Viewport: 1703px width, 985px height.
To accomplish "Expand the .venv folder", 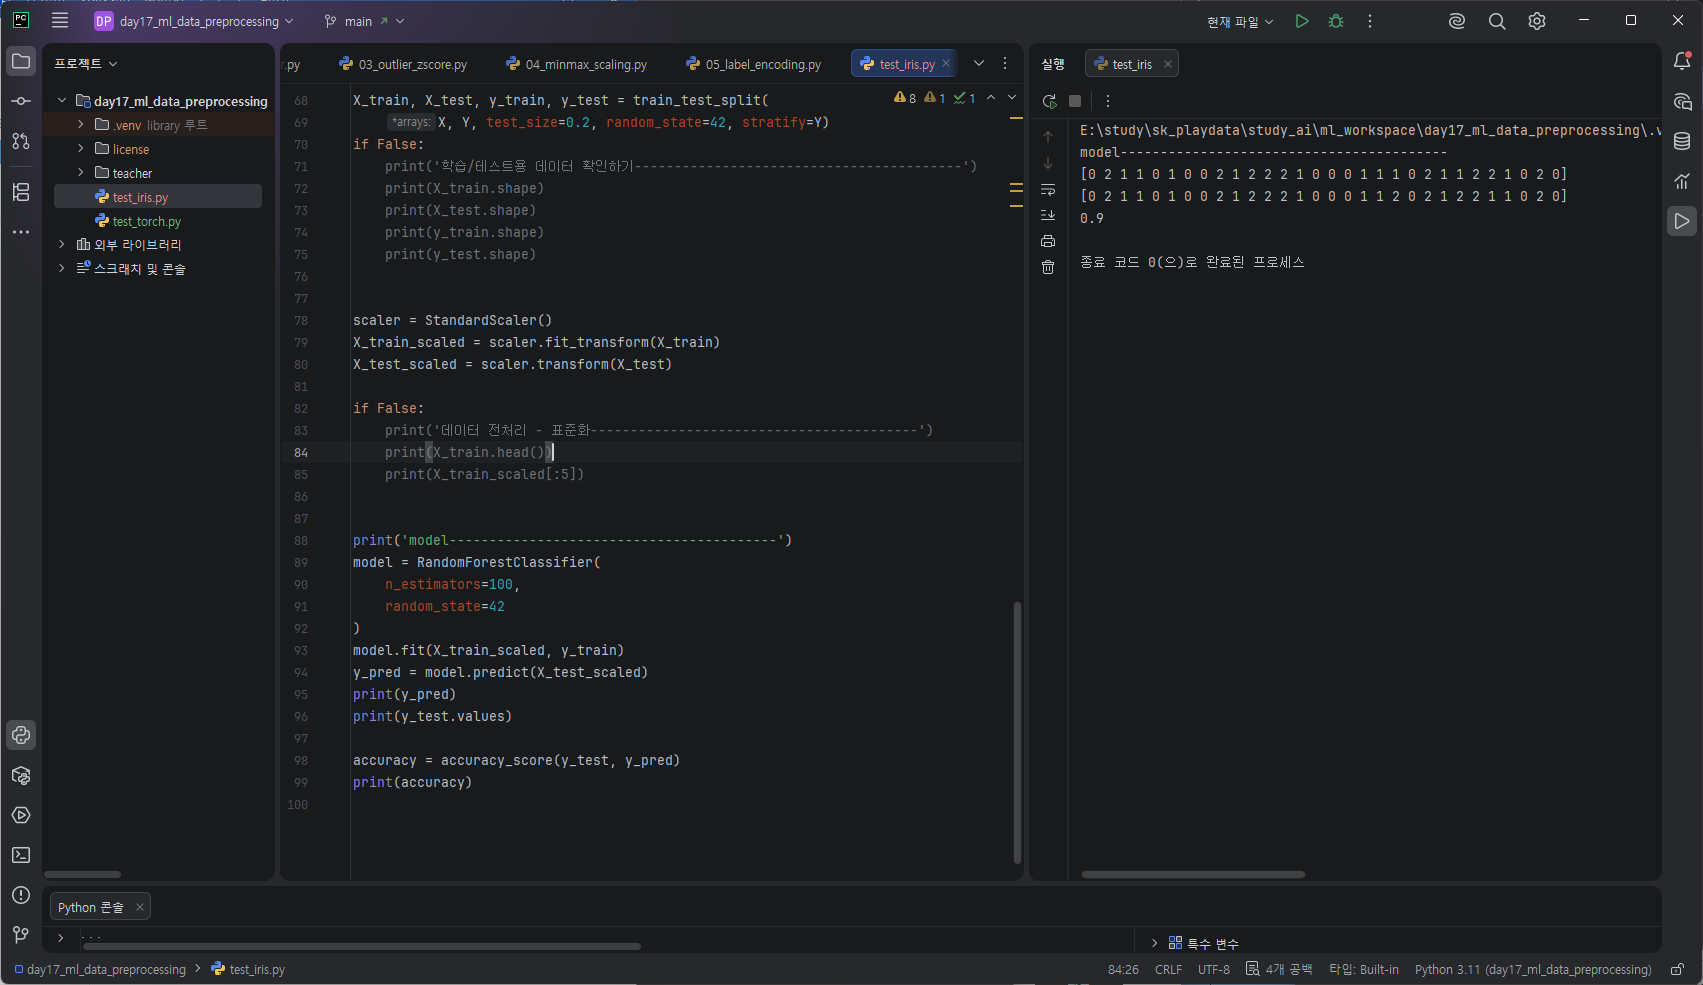I will (81, 124).
